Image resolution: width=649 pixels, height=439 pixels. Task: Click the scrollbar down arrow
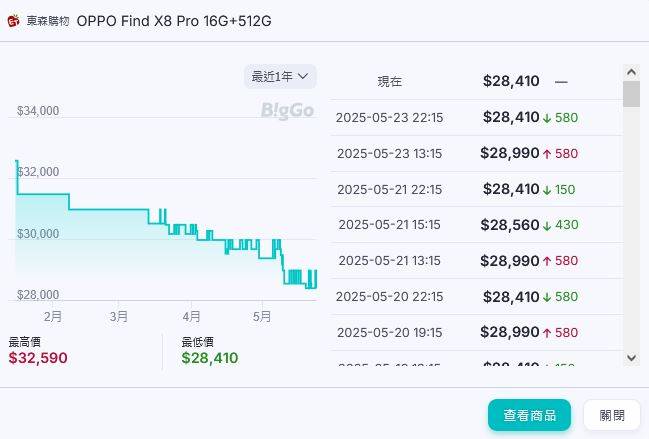click(631, 358)
